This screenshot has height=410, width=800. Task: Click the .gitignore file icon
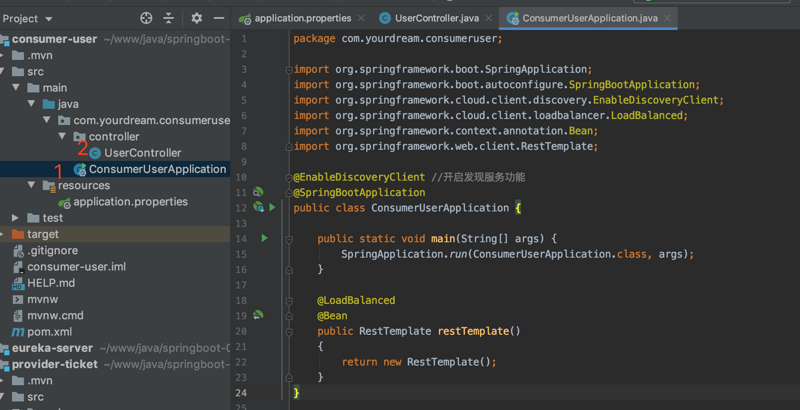point(18,251)
